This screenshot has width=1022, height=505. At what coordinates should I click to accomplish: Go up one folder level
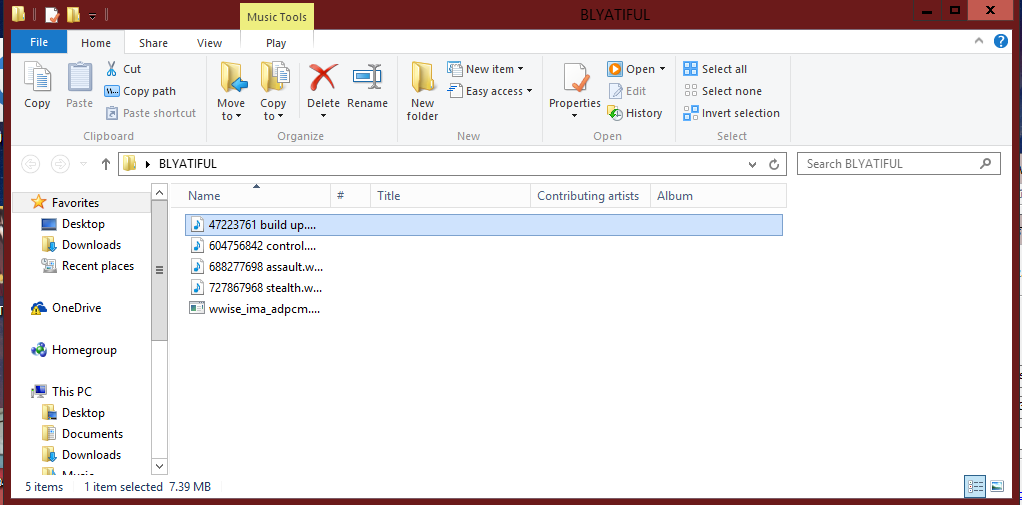point(106,164)
